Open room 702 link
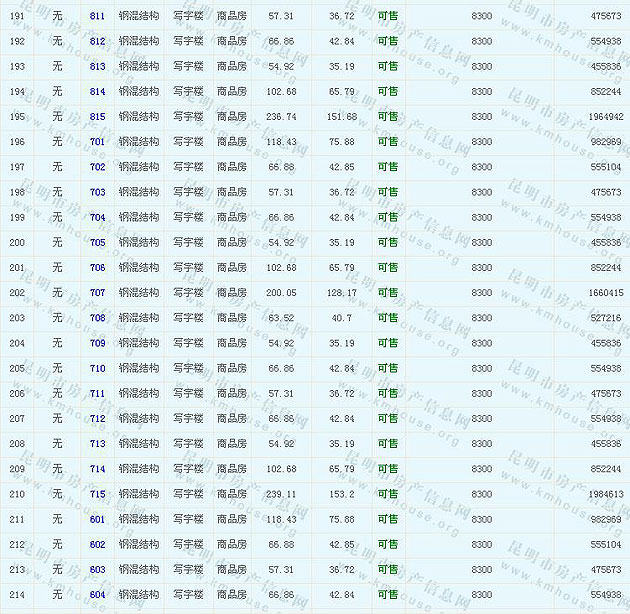 pos(97,167)
